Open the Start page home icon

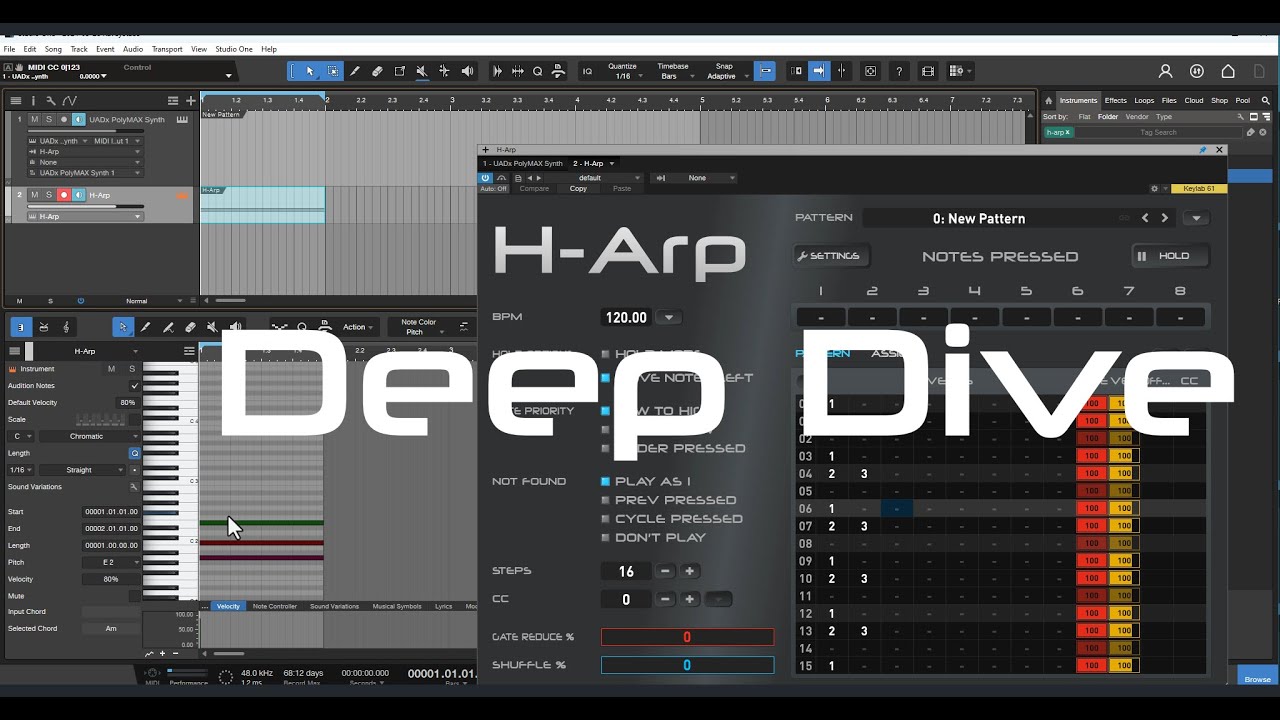tap(1228, 71)
